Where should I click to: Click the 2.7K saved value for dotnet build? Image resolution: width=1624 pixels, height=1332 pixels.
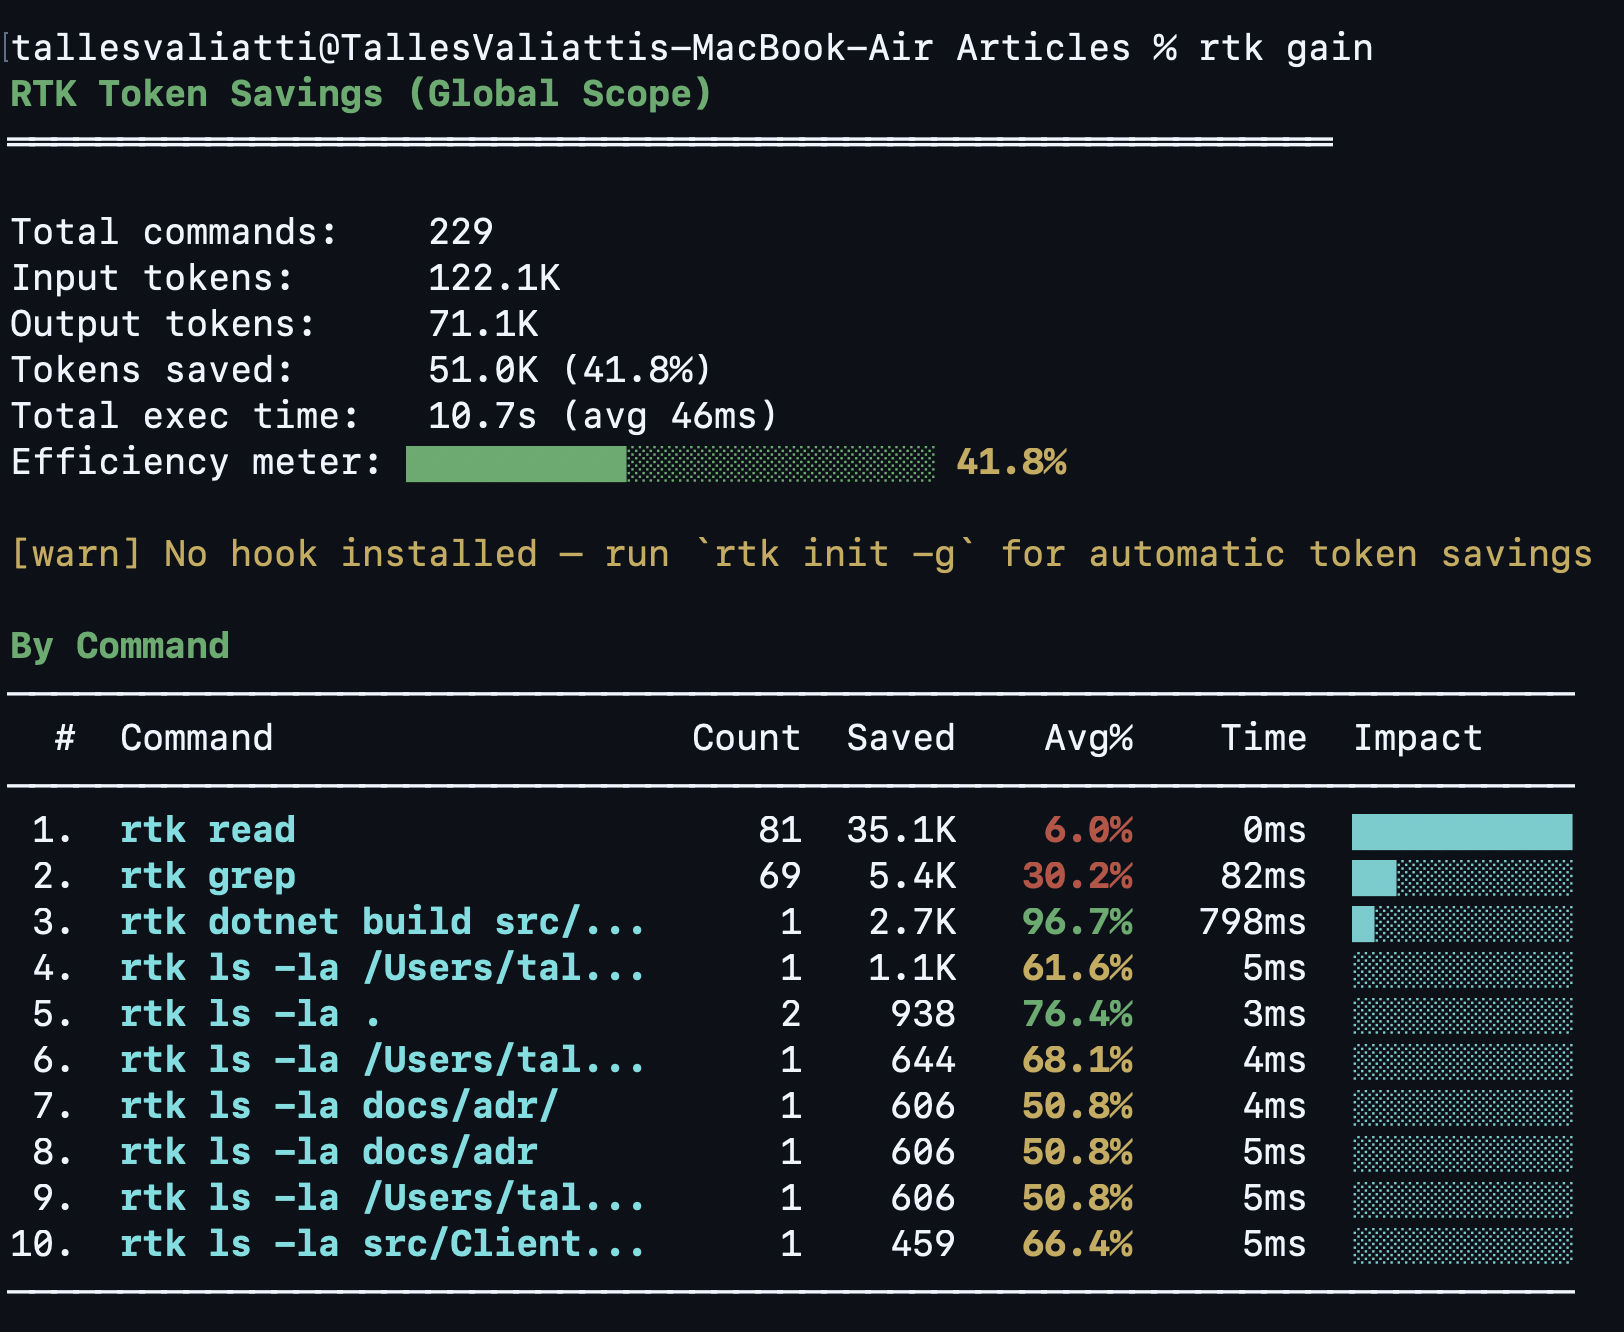click(912, 922)
